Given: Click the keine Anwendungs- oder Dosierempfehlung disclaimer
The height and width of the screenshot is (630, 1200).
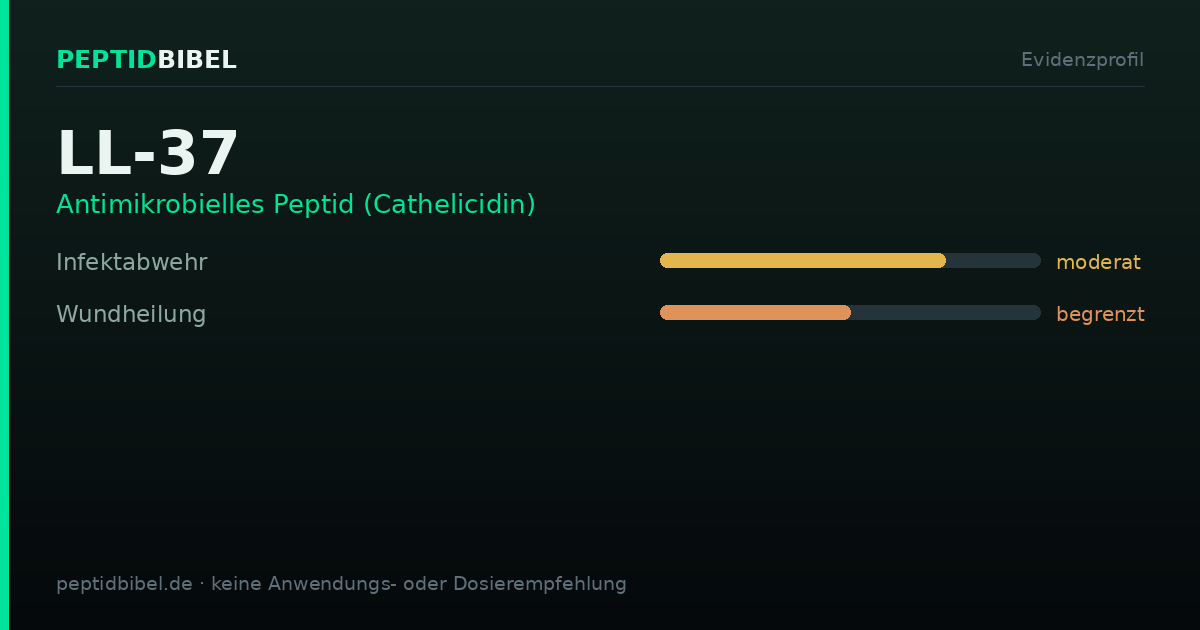Looking at the screenshot, I should tap(419, 584).
